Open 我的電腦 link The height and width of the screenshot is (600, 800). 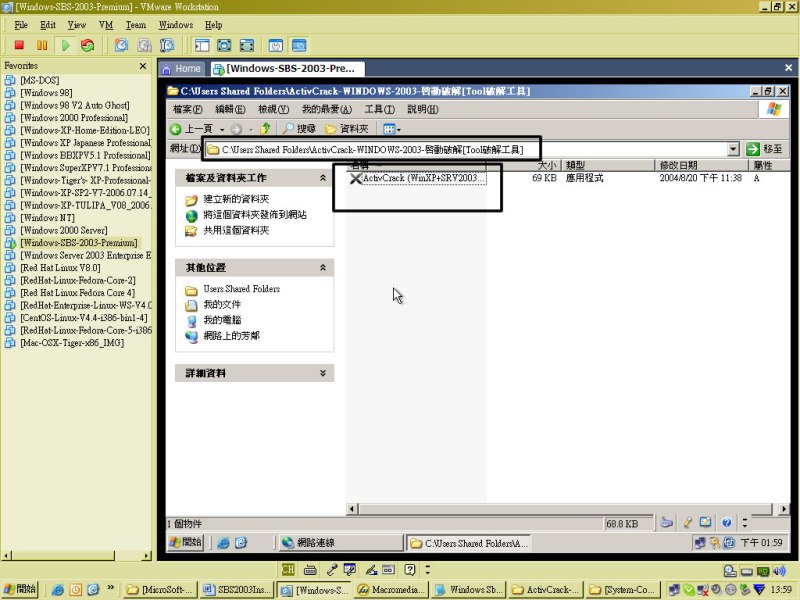pyautogui.click(x=222, y=320)
